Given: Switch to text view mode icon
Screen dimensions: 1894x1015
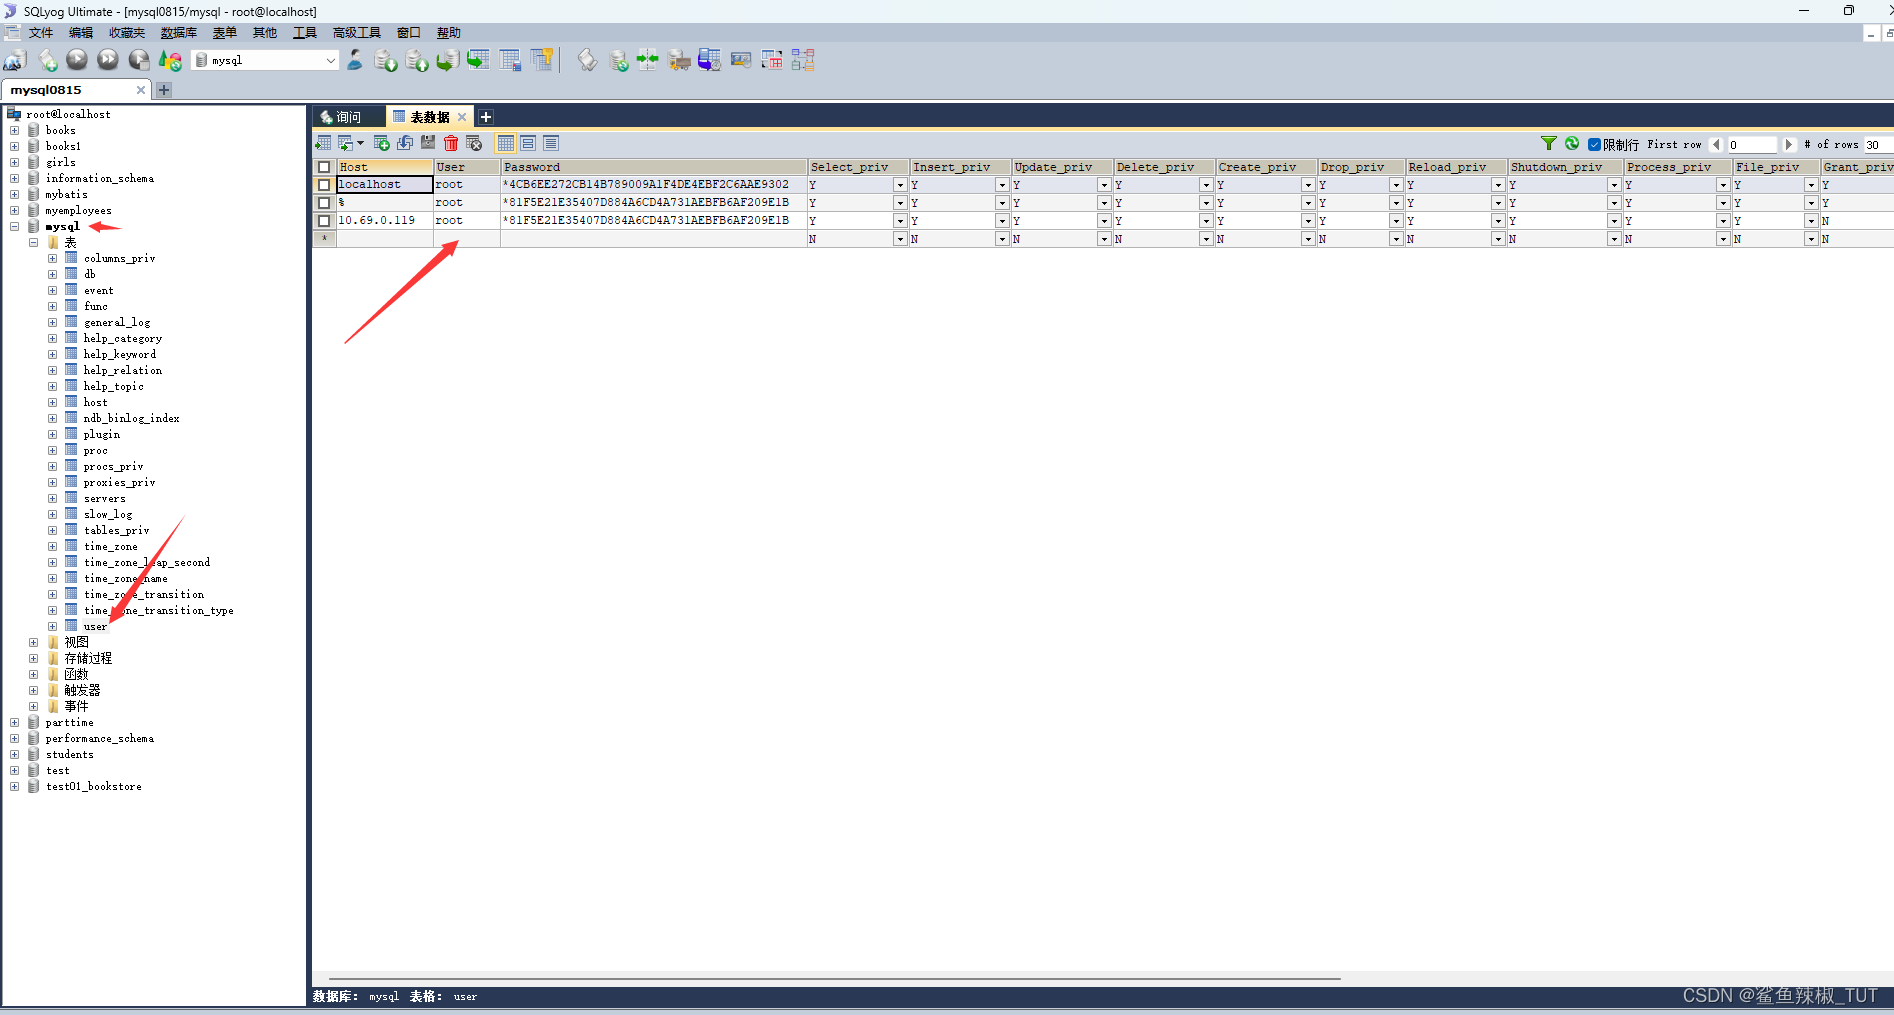Looking at the screenshot, I should [x=551, y=143].
